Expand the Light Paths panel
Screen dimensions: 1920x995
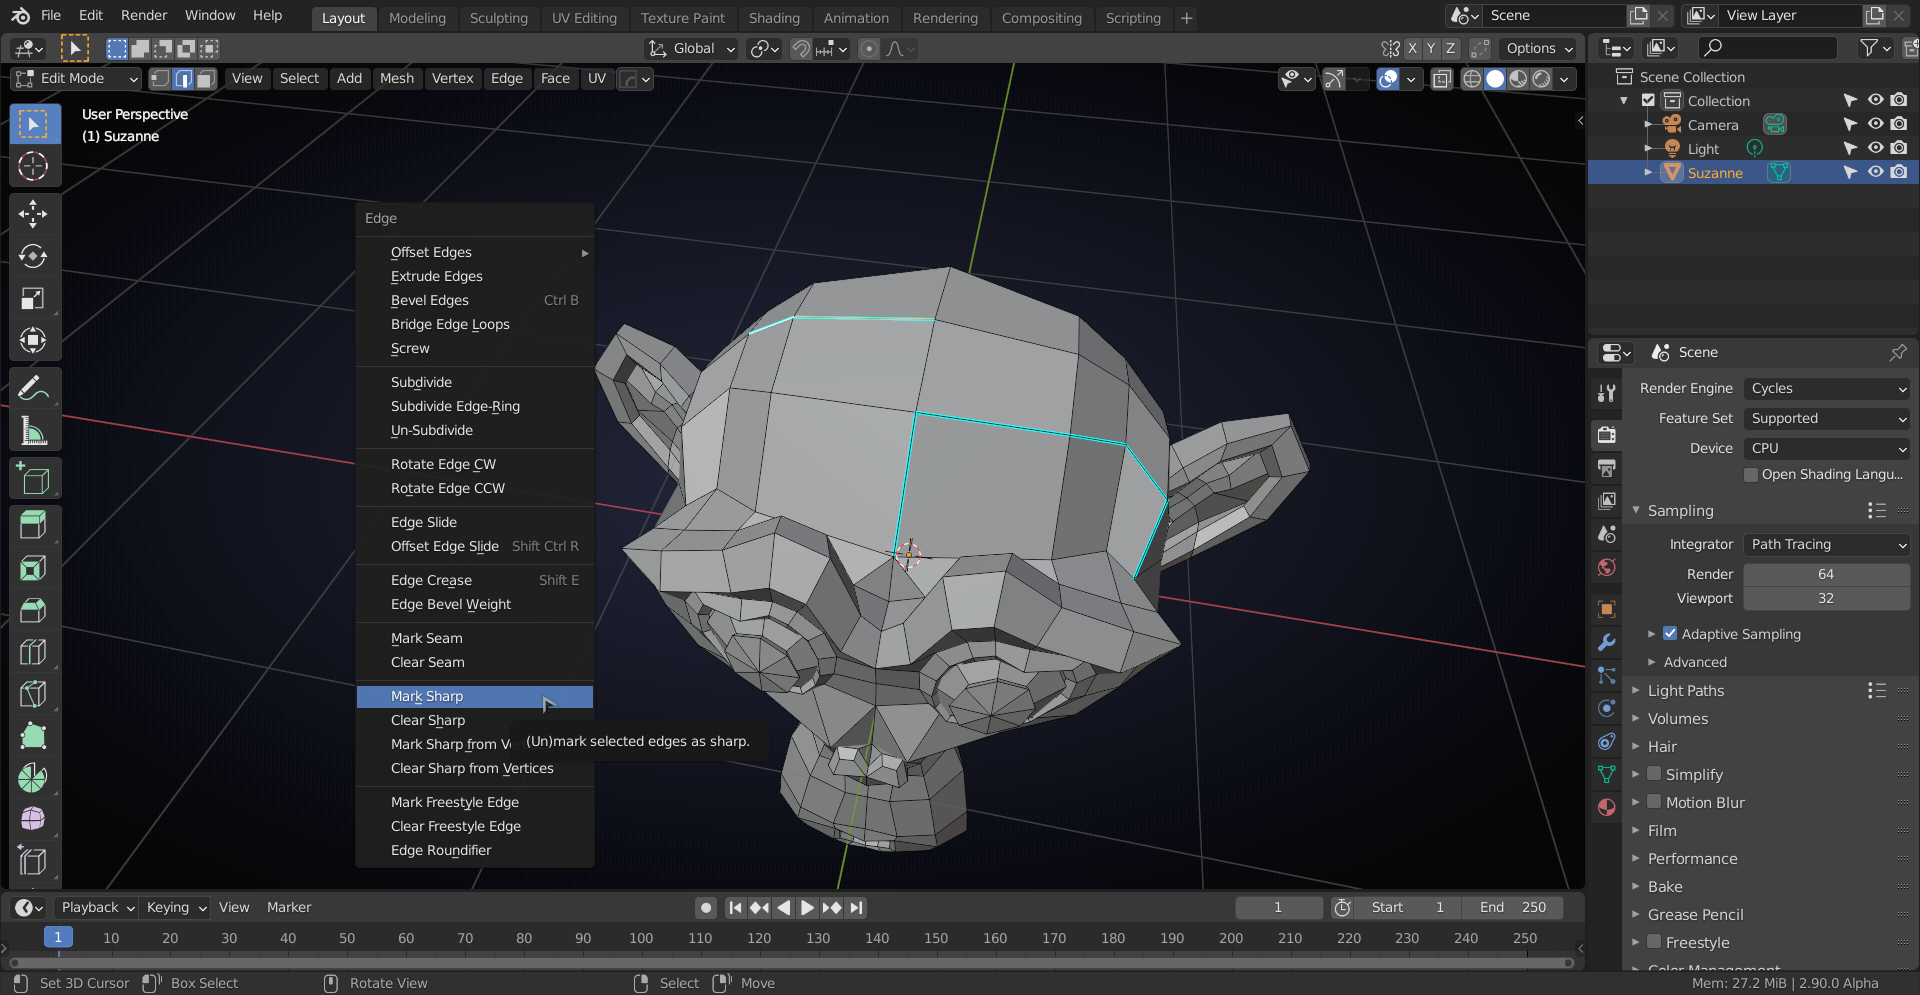pyautogui.click(x=1684, y=690)
